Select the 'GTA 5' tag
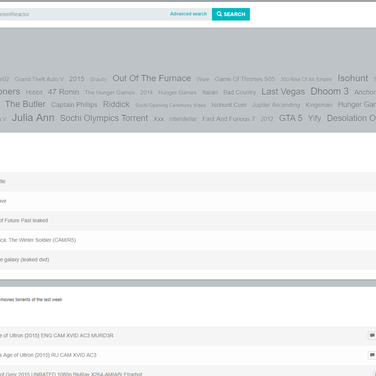 point(291,118)
